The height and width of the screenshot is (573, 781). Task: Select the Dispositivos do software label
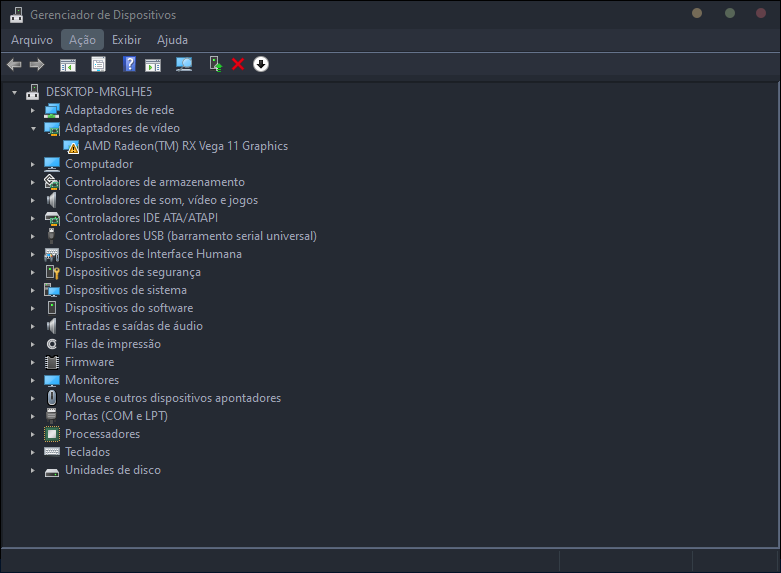click(129, 308)
